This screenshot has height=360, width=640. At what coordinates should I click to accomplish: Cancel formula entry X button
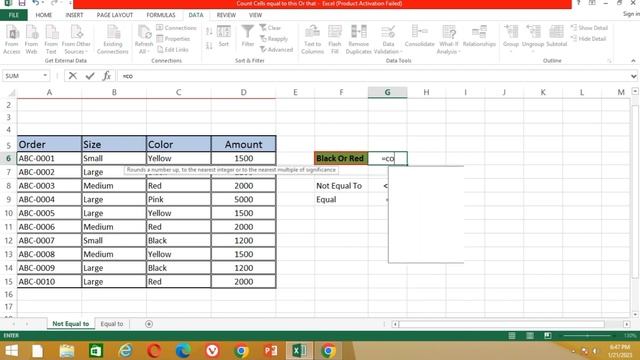(x=73, y=76)
